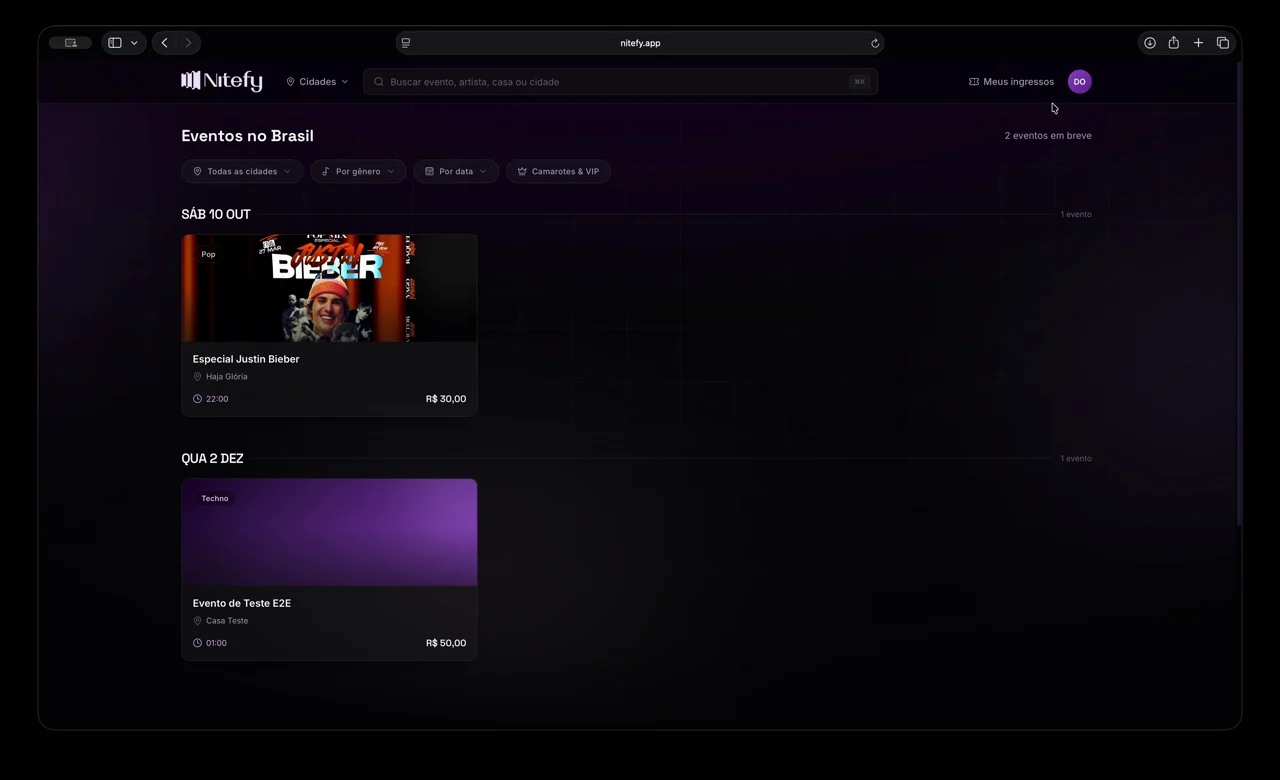Click the Evento de Teste E2E title
The image size is (1280, 780).
[242, 603]
